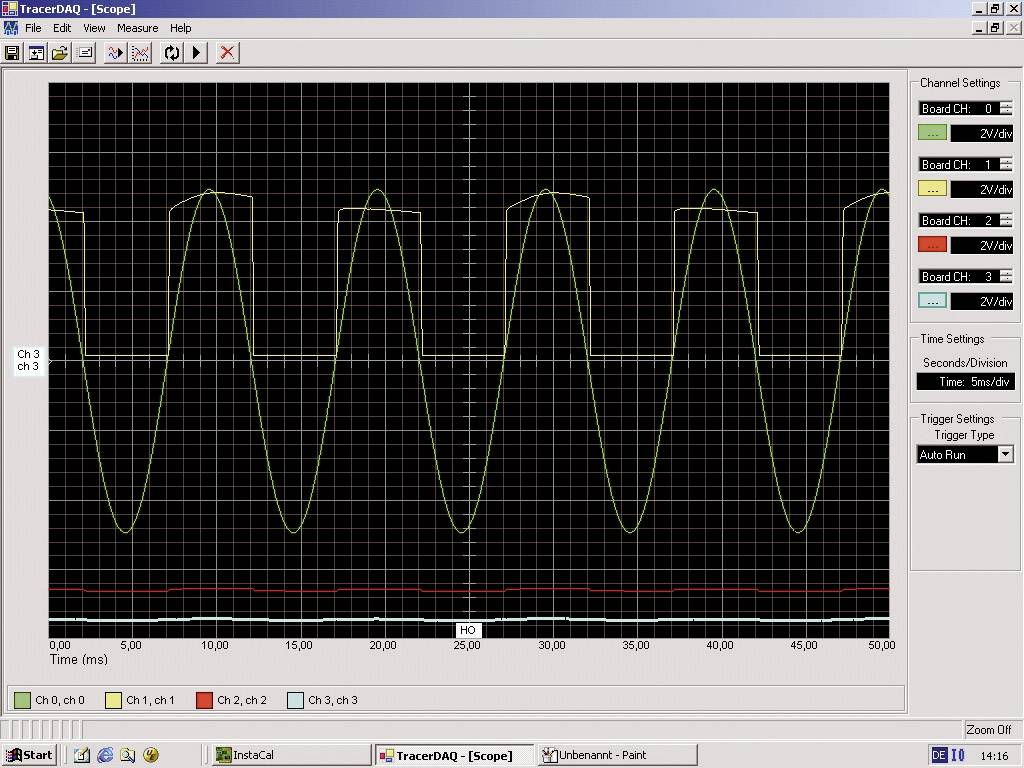The image size is (1024, 768).
Task: Select the waveform signal toolbar icon
Action: [x=114, y=53]
